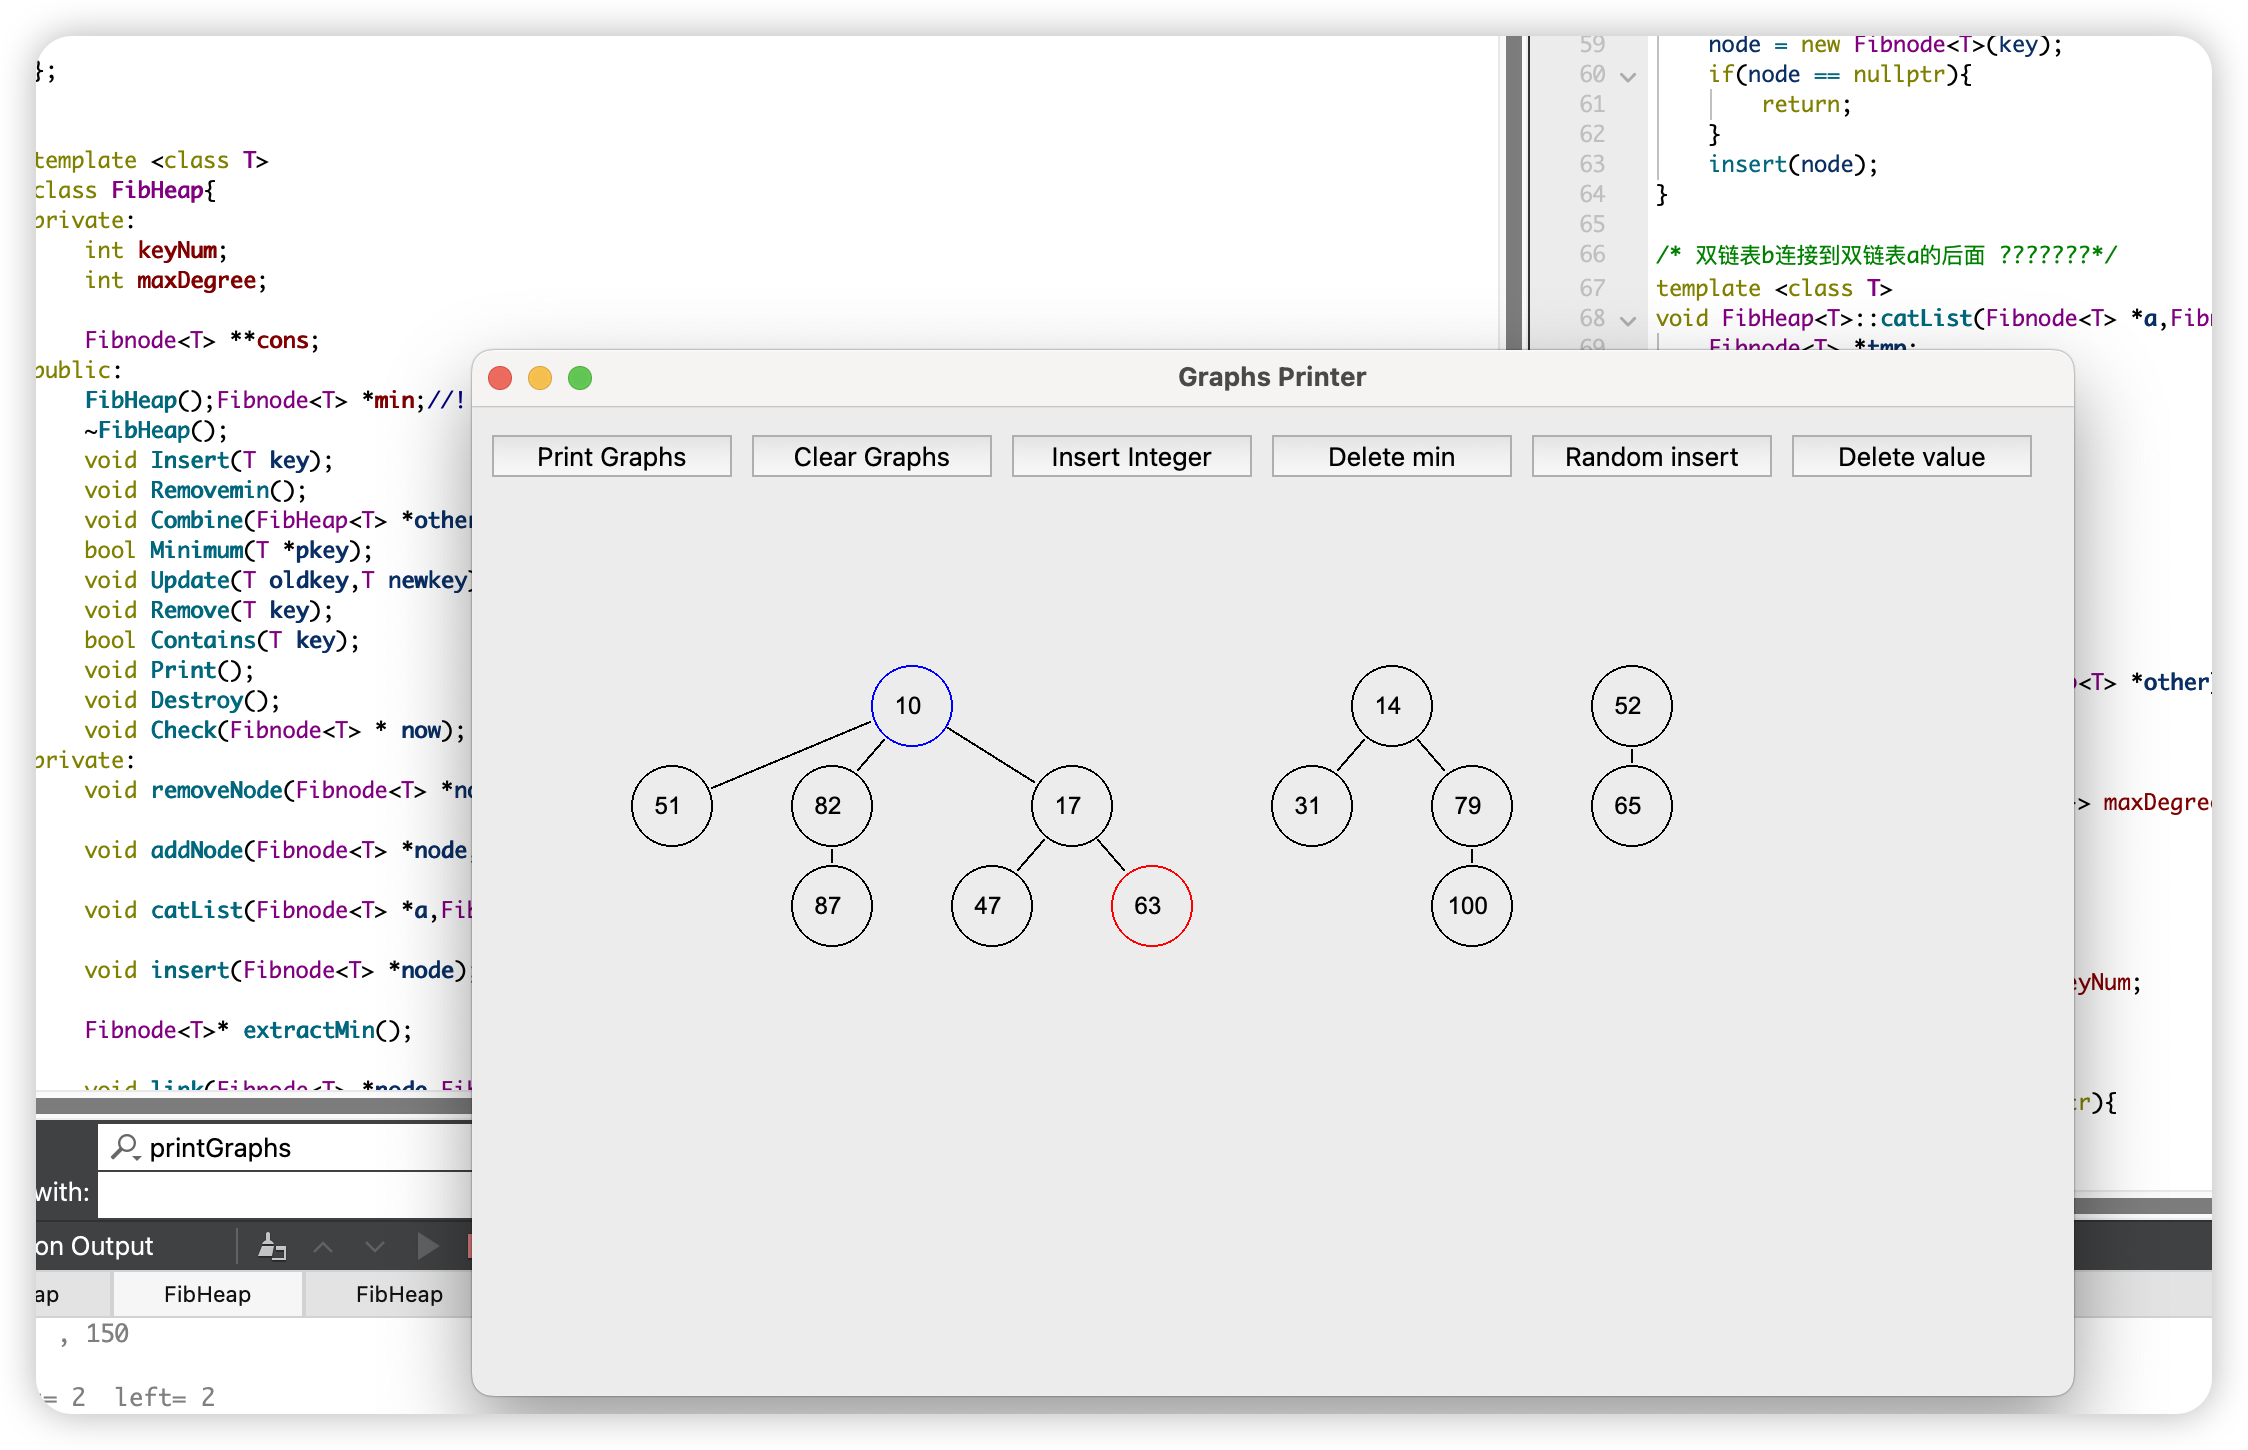Select the red node 63

click(x=1151, y=906)
